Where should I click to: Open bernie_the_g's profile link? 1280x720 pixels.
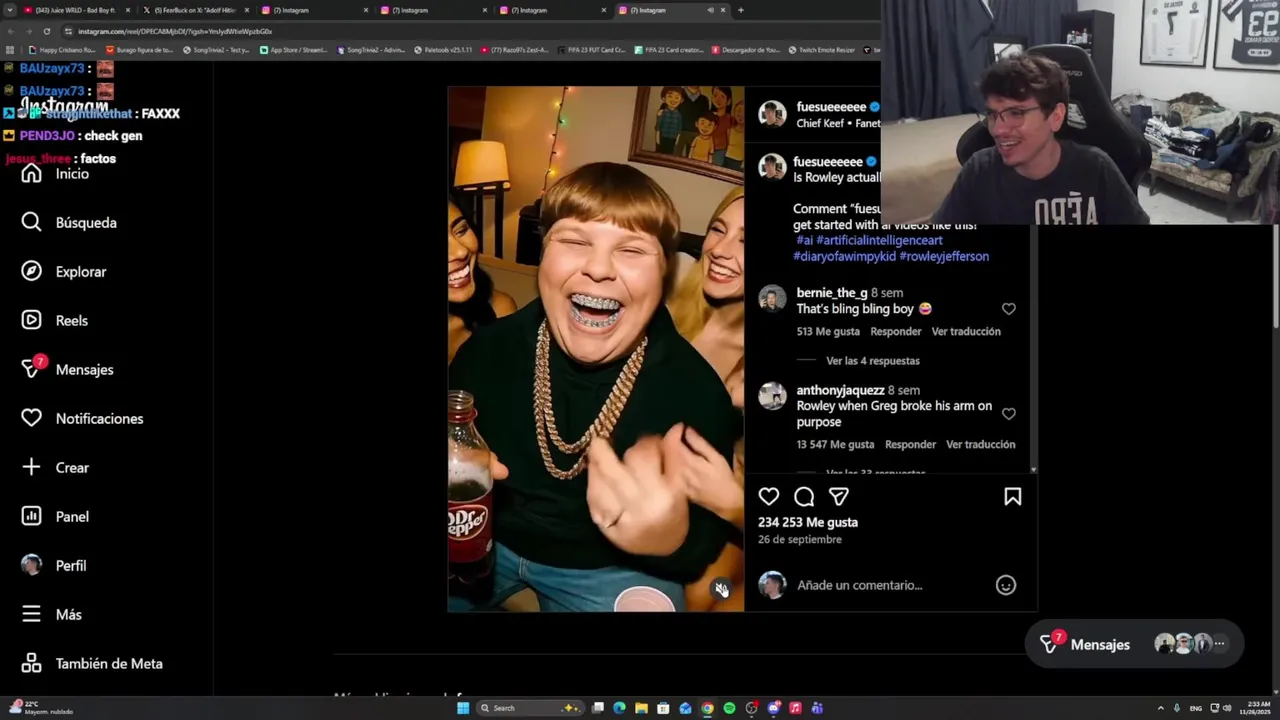coord(832,293)
